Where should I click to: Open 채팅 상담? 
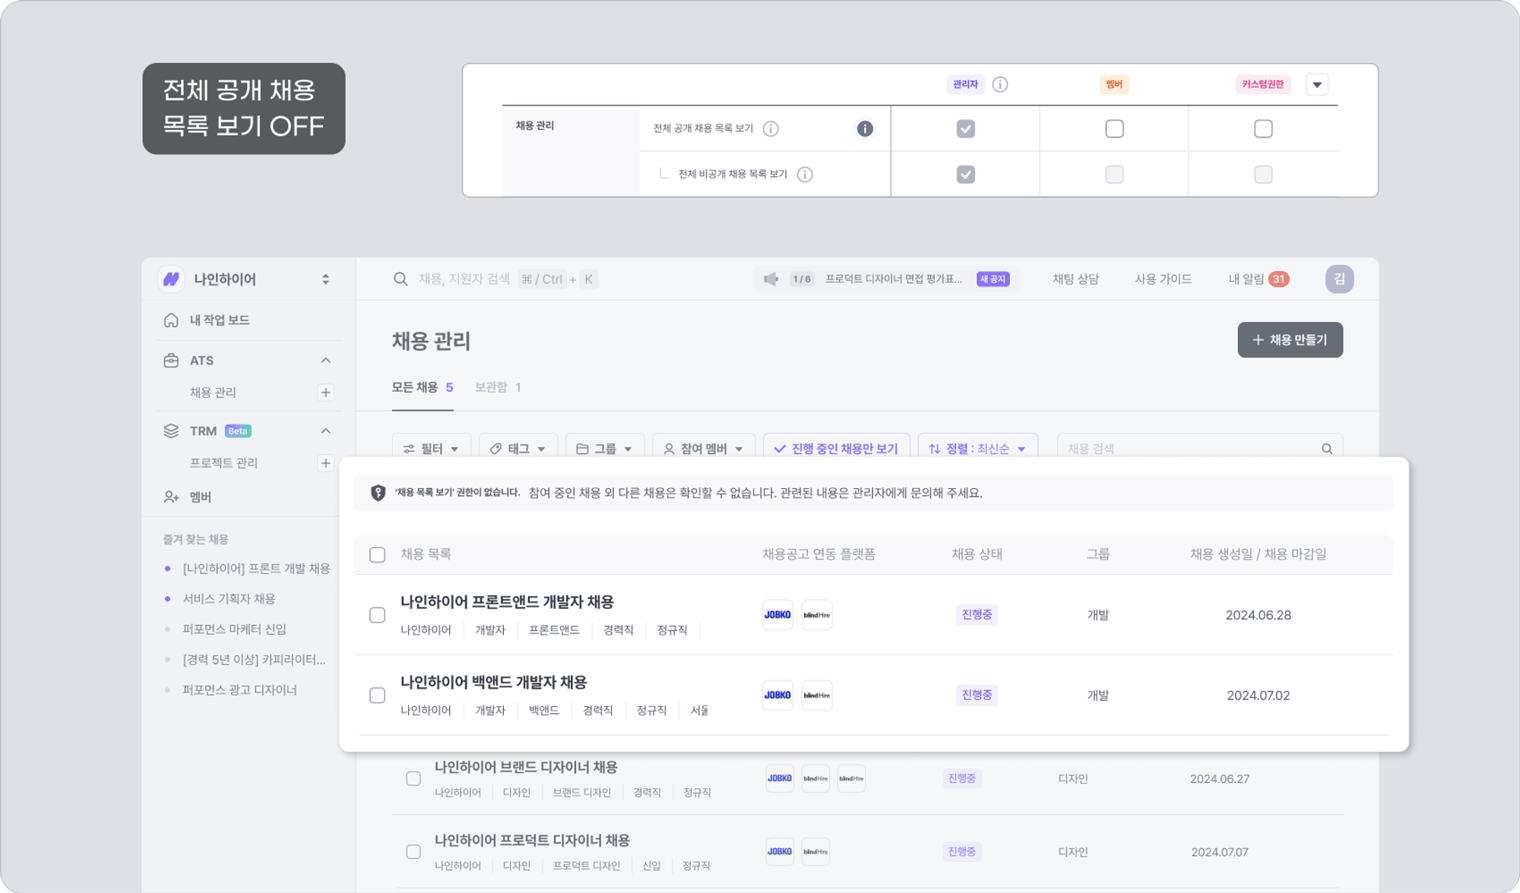1075,279
